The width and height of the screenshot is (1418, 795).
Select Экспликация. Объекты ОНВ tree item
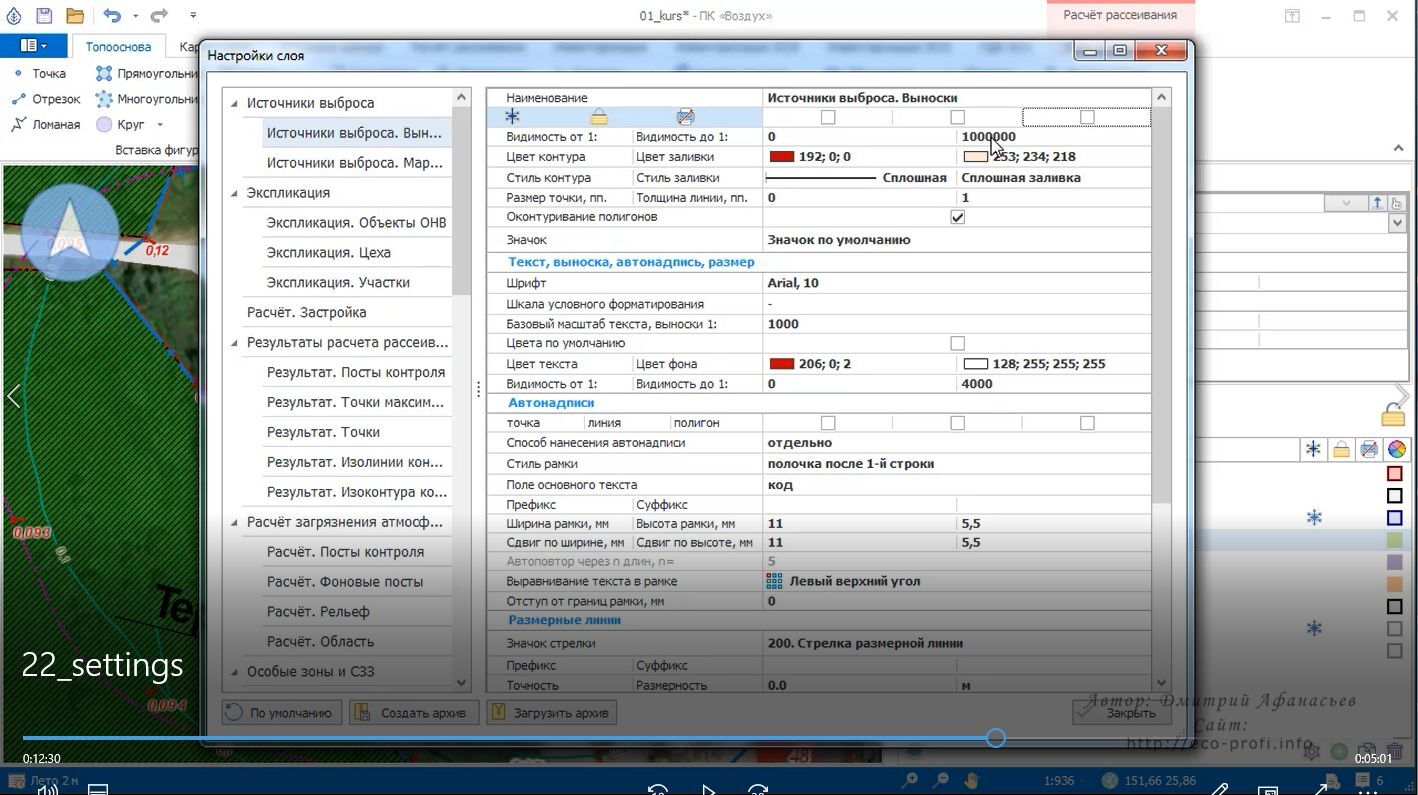click(356, 223)
